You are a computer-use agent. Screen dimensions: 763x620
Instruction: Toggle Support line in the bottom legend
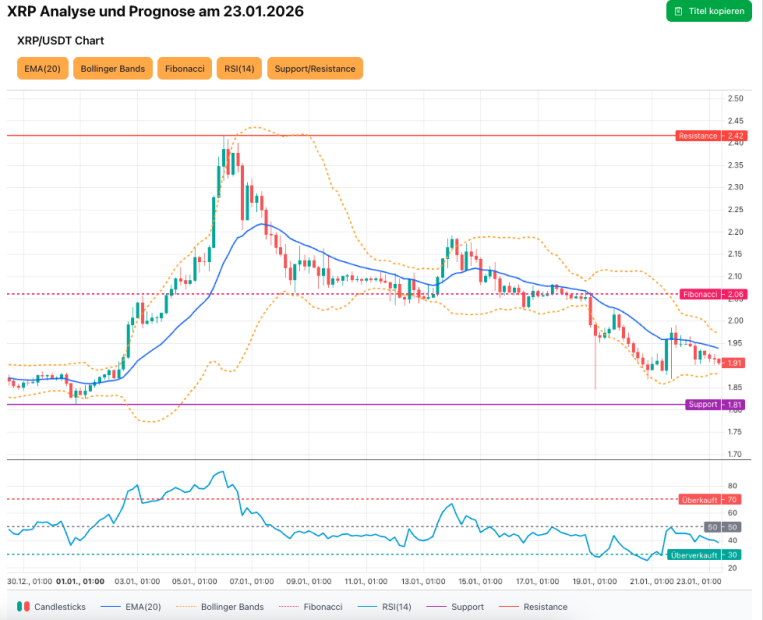click(x=455, y=607)
